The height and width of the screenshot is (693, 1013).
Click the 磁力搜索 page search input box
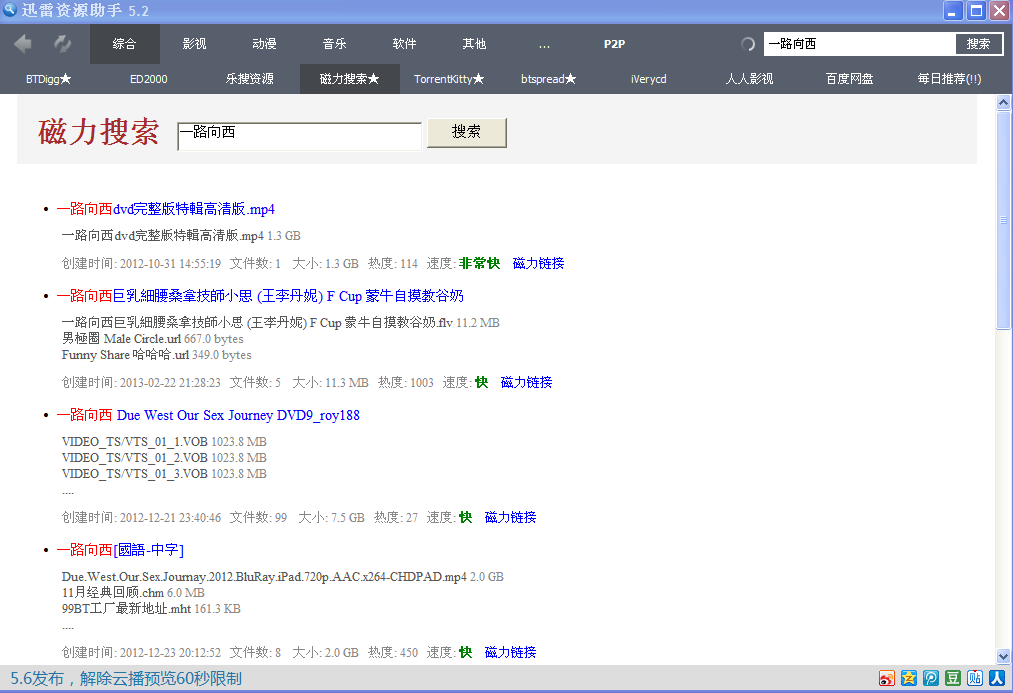point(299,136)
